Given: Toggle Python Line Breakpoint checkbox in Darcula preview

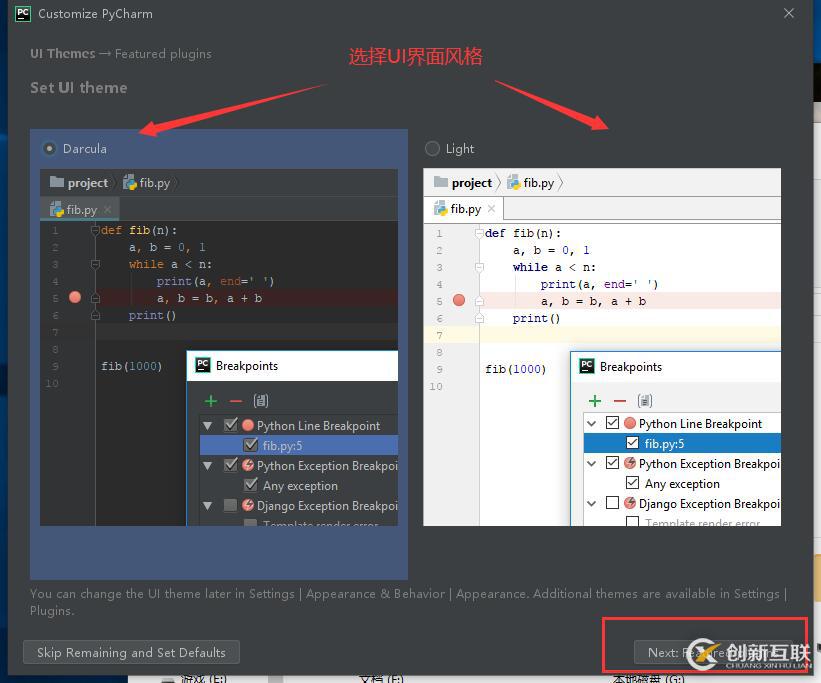Looking at the screenshot, I should 230,425.
